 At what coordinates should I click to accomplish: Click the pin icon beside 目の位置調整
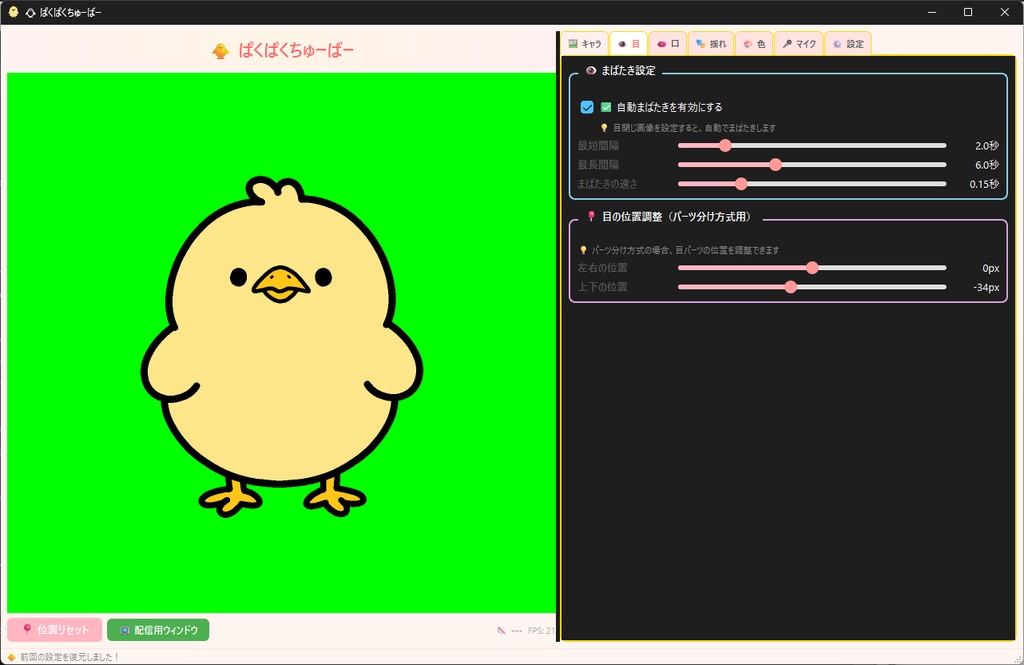tap(592, 216)
